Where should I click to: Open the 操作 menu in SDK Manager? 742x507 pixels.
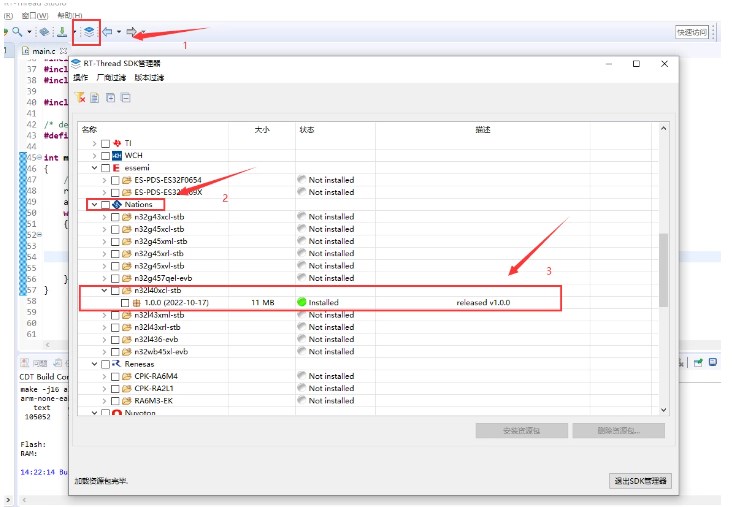[80, 77]
